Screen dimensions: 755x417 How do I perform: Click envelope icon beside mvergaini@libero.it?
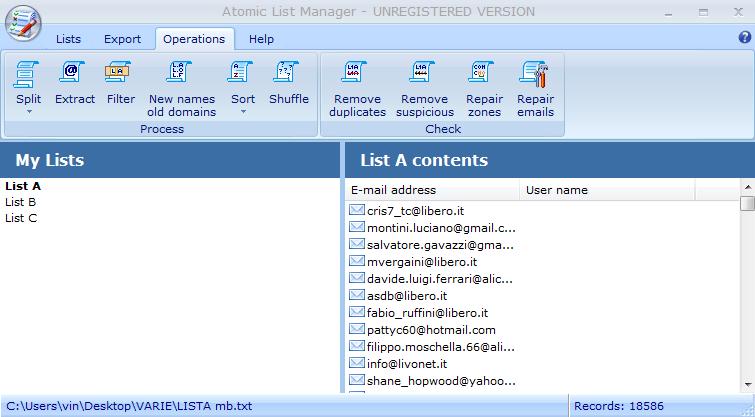point(357,261)
